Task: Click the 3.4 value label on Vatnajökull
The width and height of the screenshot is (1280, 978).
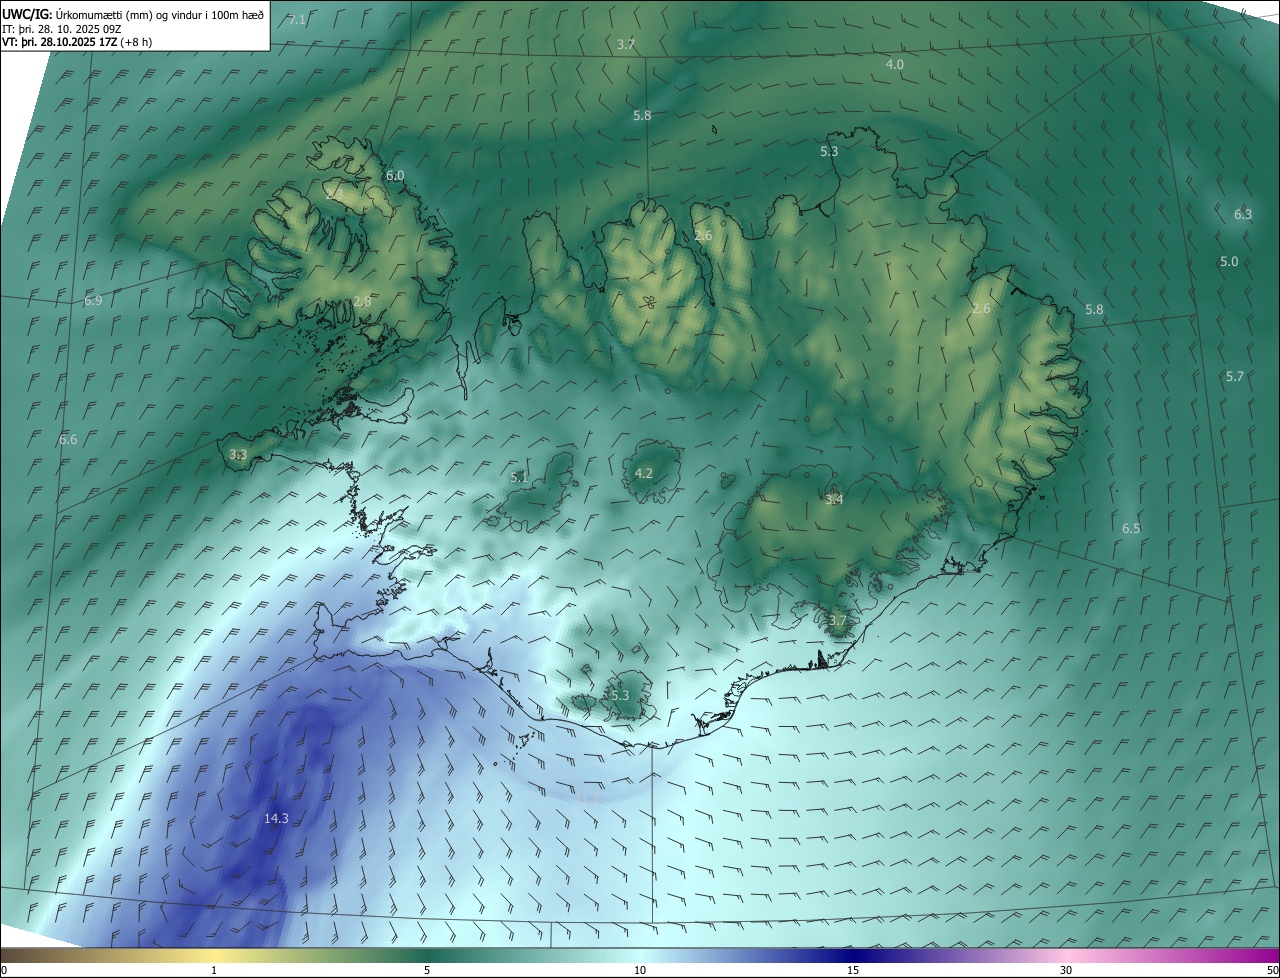Action: 834,500
